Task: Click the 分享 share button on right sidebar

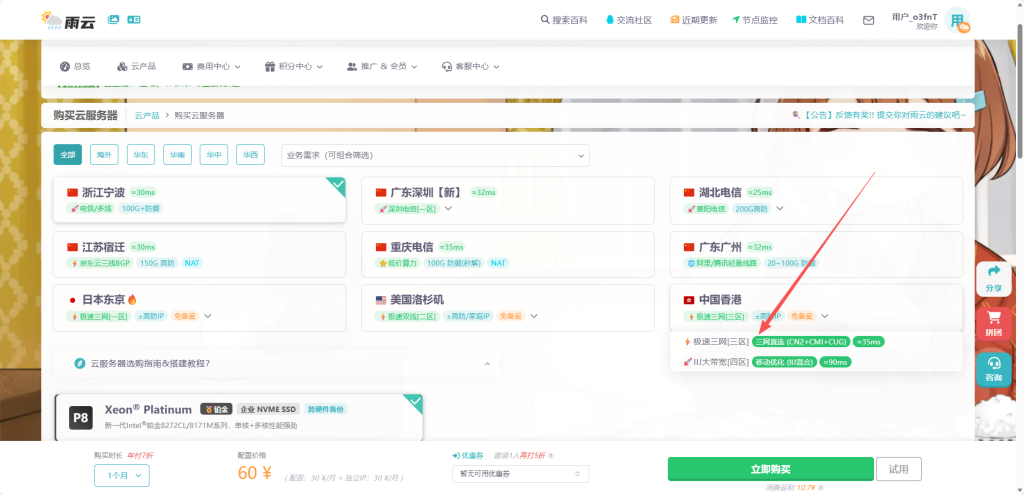Action: (x=993, y=278)
